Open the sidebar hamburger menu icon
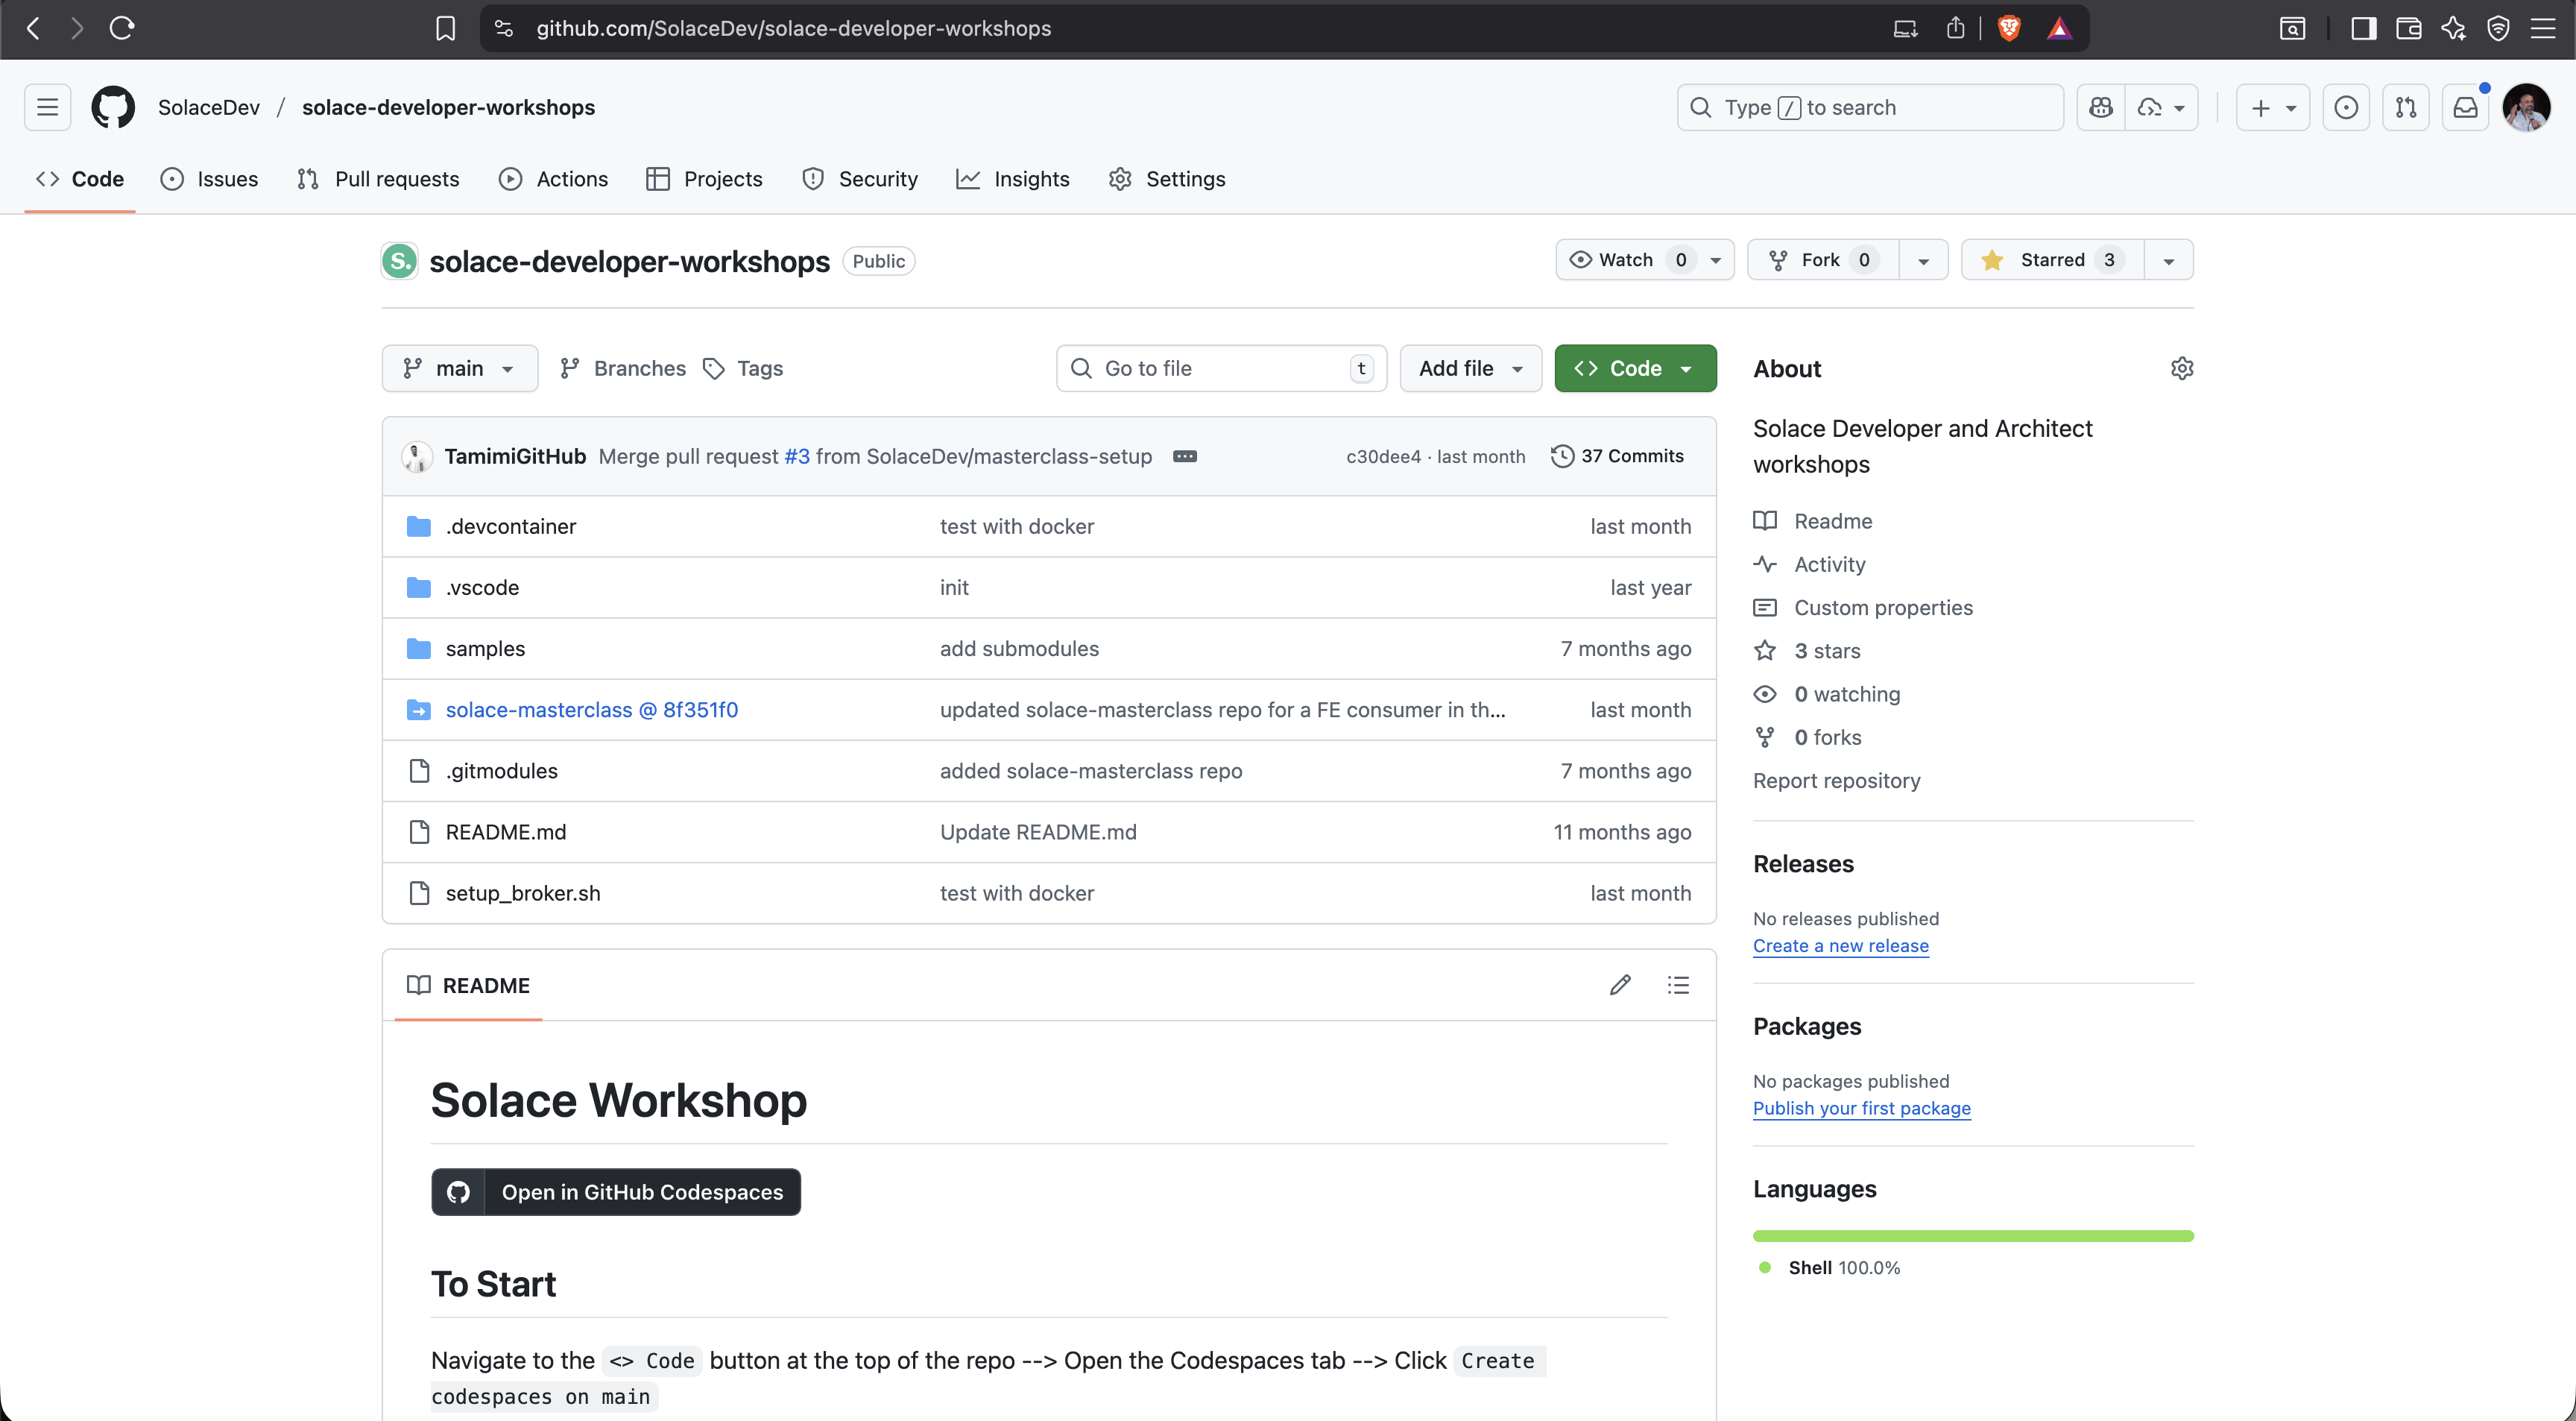 tap(47, 107)
